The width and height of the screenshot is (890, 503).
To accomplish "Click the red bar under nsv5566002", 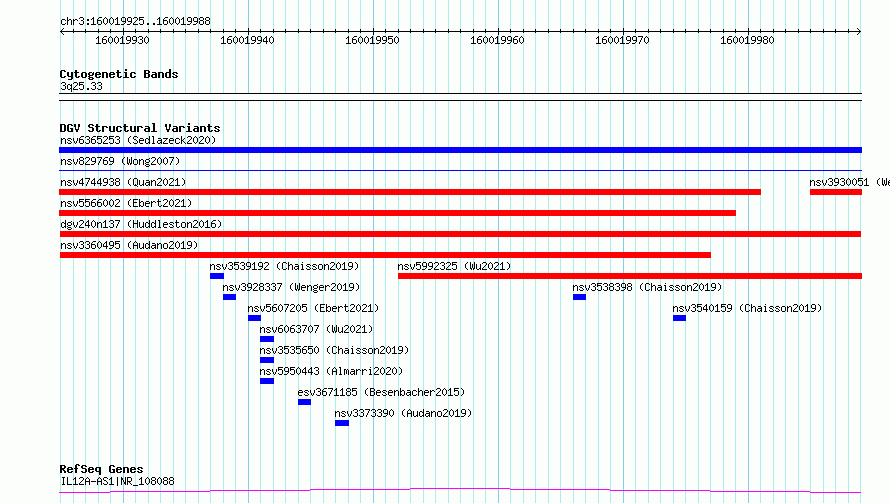I will [x=397, y=213].
